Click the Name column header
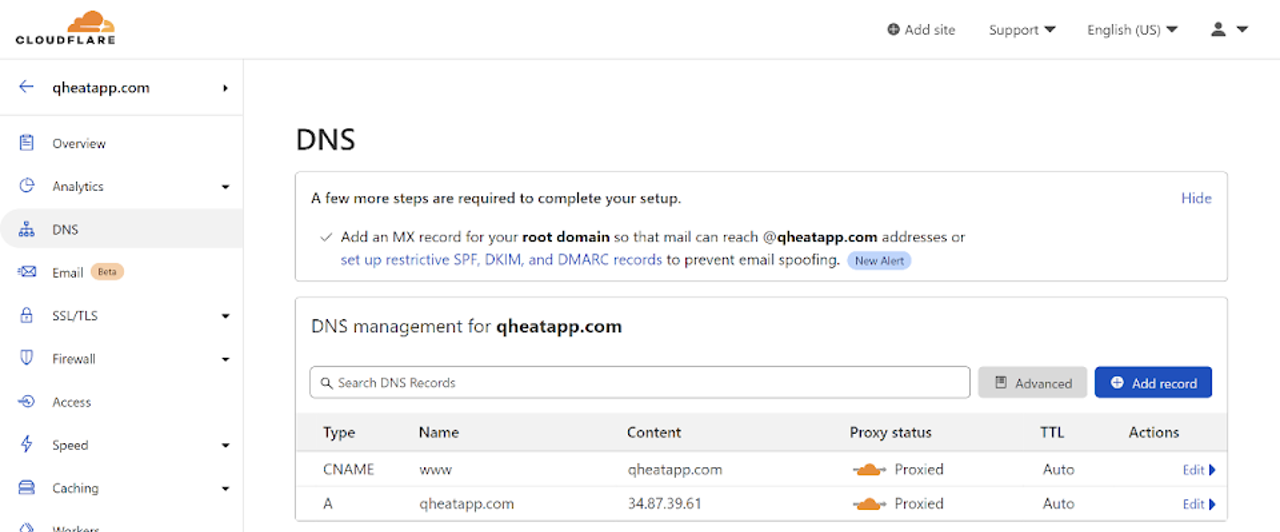The height and width of the screenshot is (532, 1280). click(x=439, y=432)
